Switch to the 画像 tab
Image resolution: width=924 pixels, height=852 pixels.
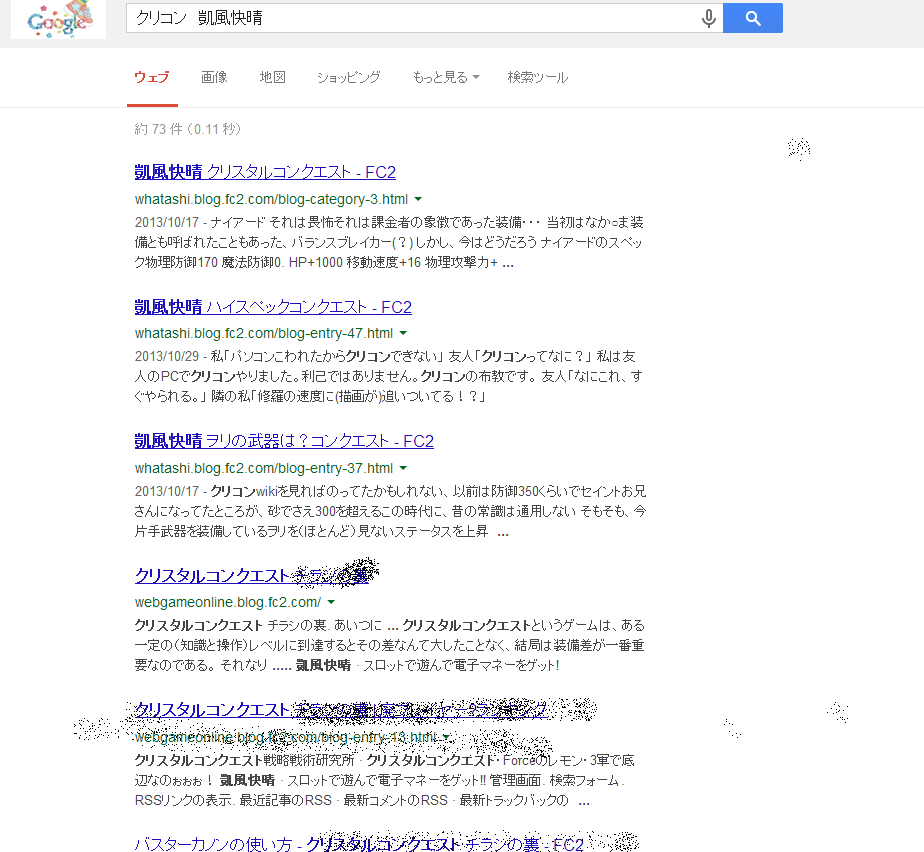point(214,77)
